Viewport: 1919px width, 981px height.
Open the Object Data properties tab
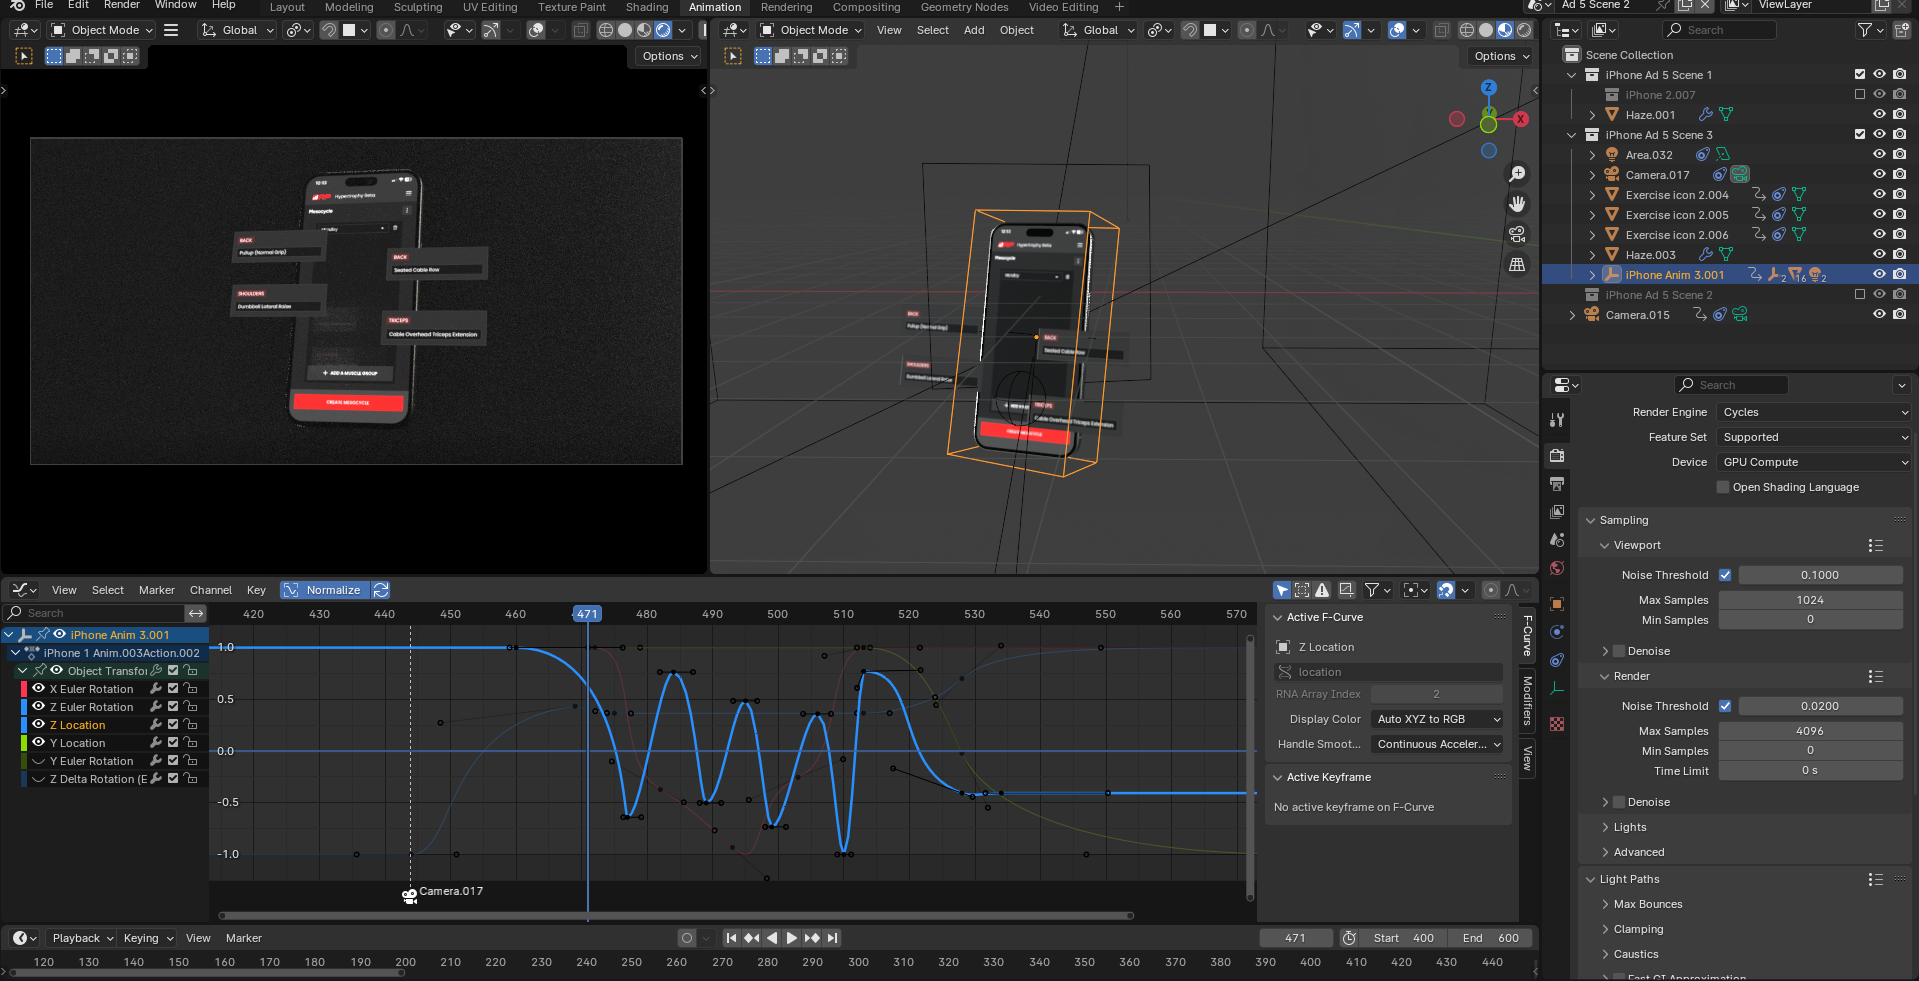1557,688
